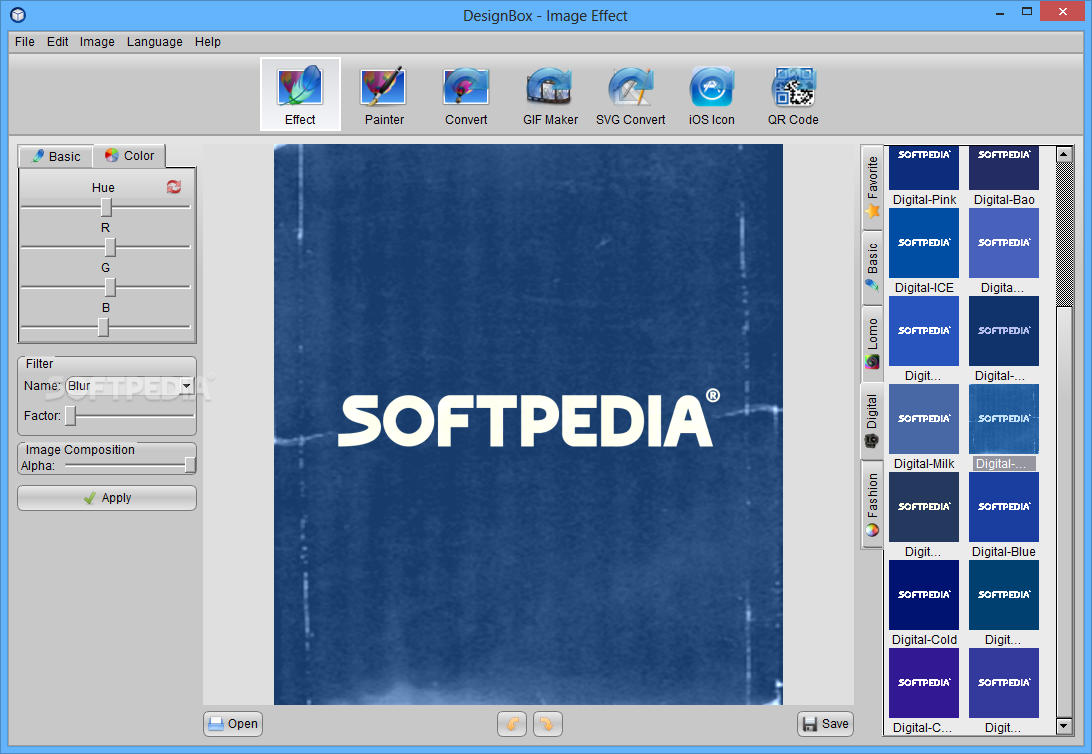Click the filter Factor slider handle
Viewport: 1092px width, 754px height.
[x=70, y=416]
